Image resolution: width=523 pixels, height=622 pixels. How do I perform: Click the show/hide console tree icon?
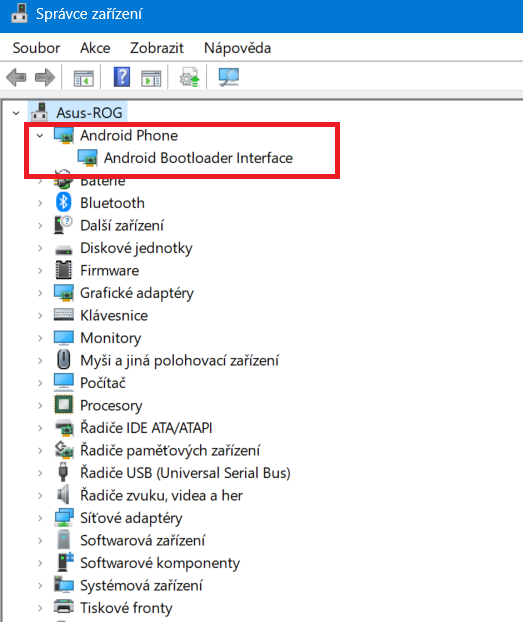(x=83, y=77)
